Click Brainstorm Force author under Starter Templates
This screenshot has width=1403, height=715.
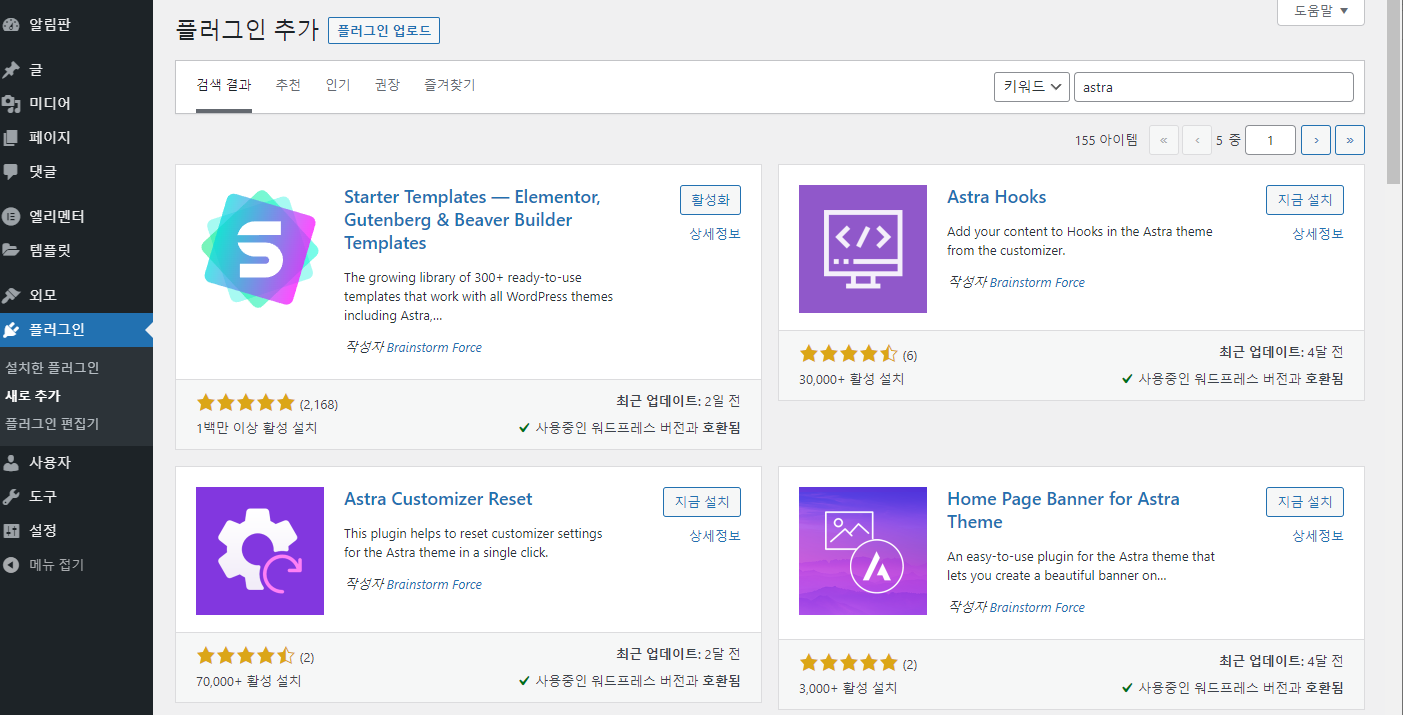pyautogui.click(x=434, y=348)
